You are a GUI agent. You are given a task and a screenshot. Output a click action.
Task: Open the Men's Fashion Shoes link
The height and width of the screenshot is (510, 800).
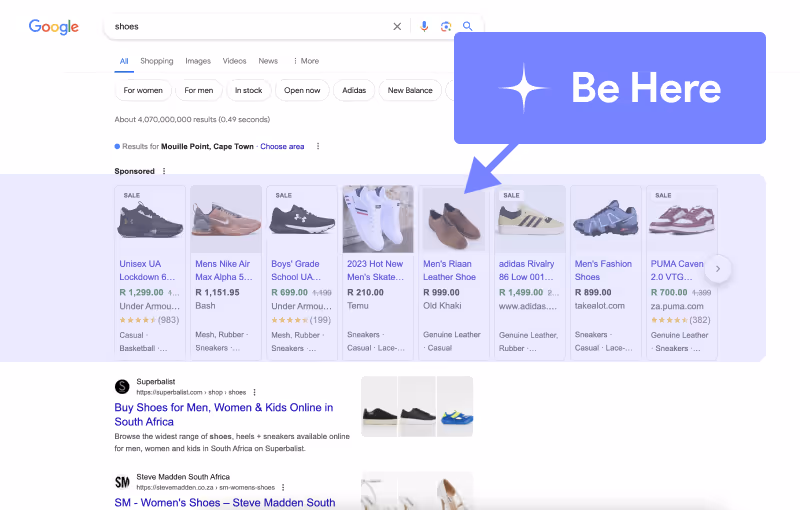(x=603, y=270)
